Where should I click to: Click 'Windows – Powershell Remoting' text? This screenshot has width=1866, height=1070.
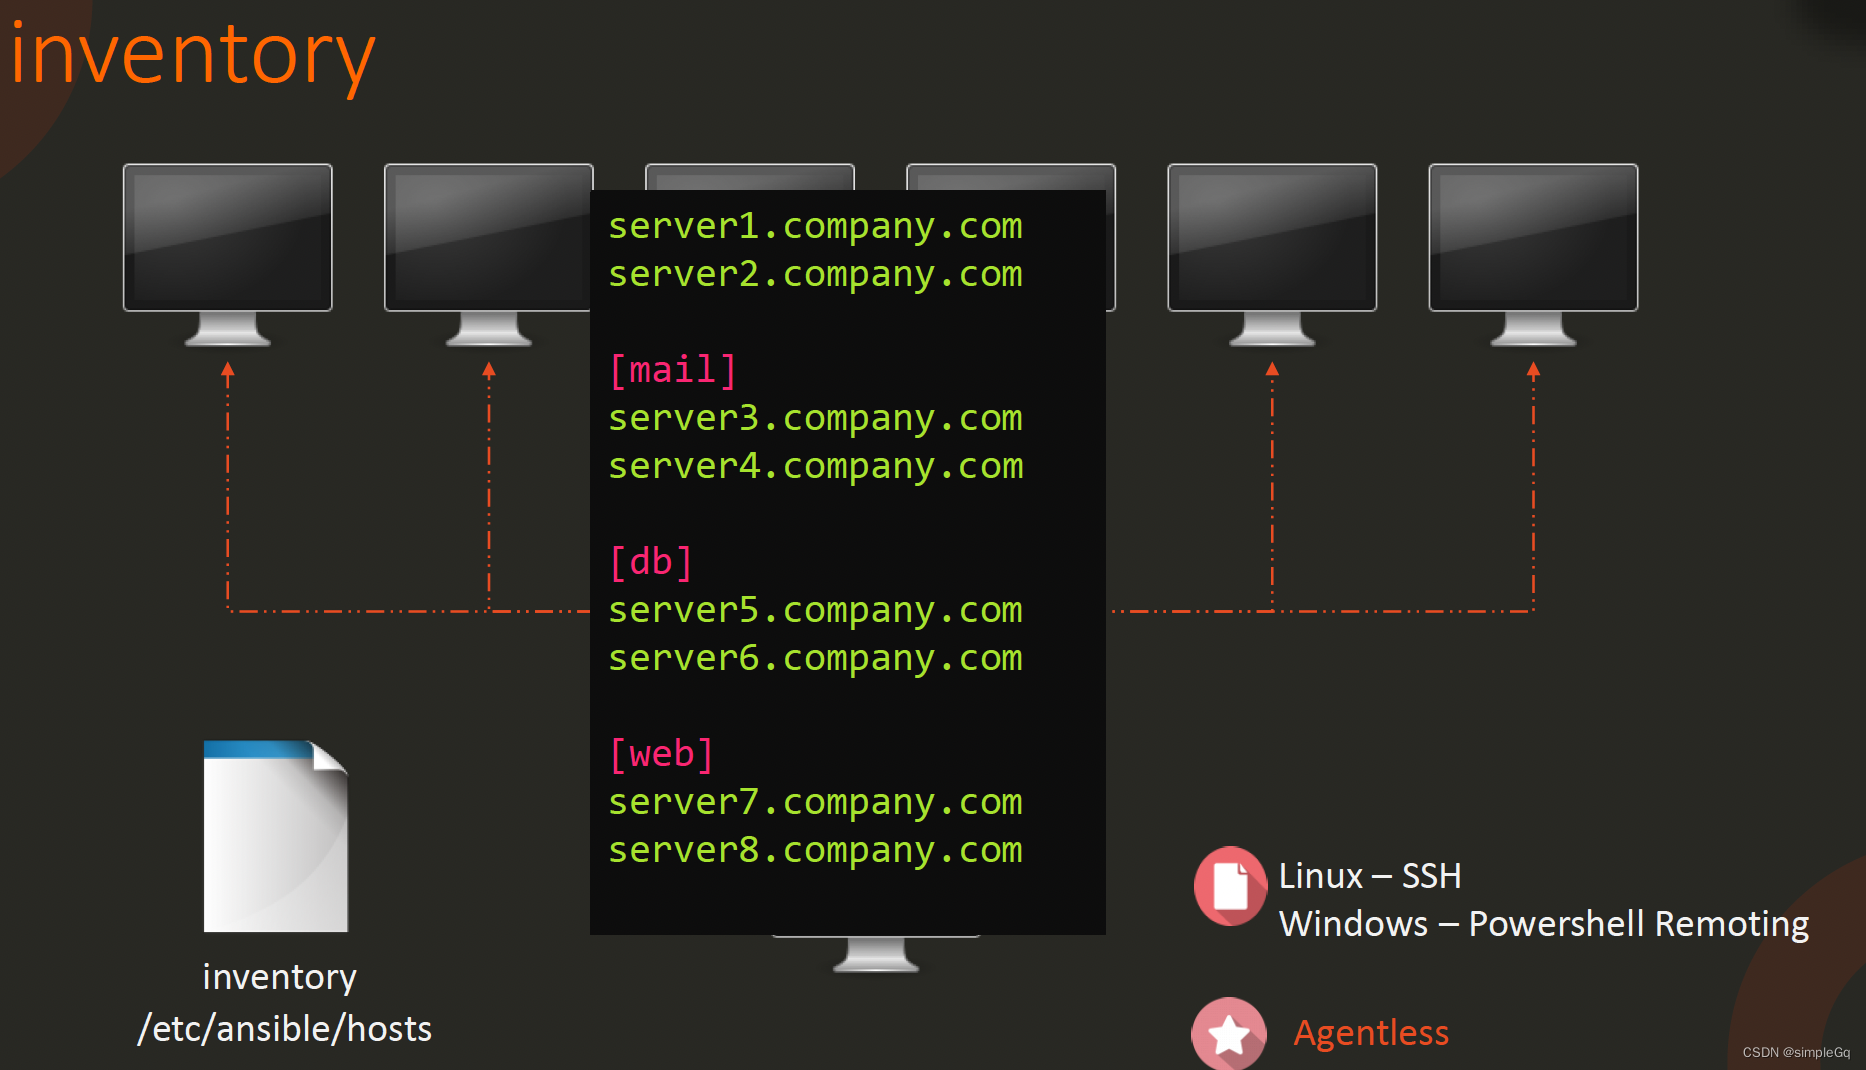click(1544, 924)
